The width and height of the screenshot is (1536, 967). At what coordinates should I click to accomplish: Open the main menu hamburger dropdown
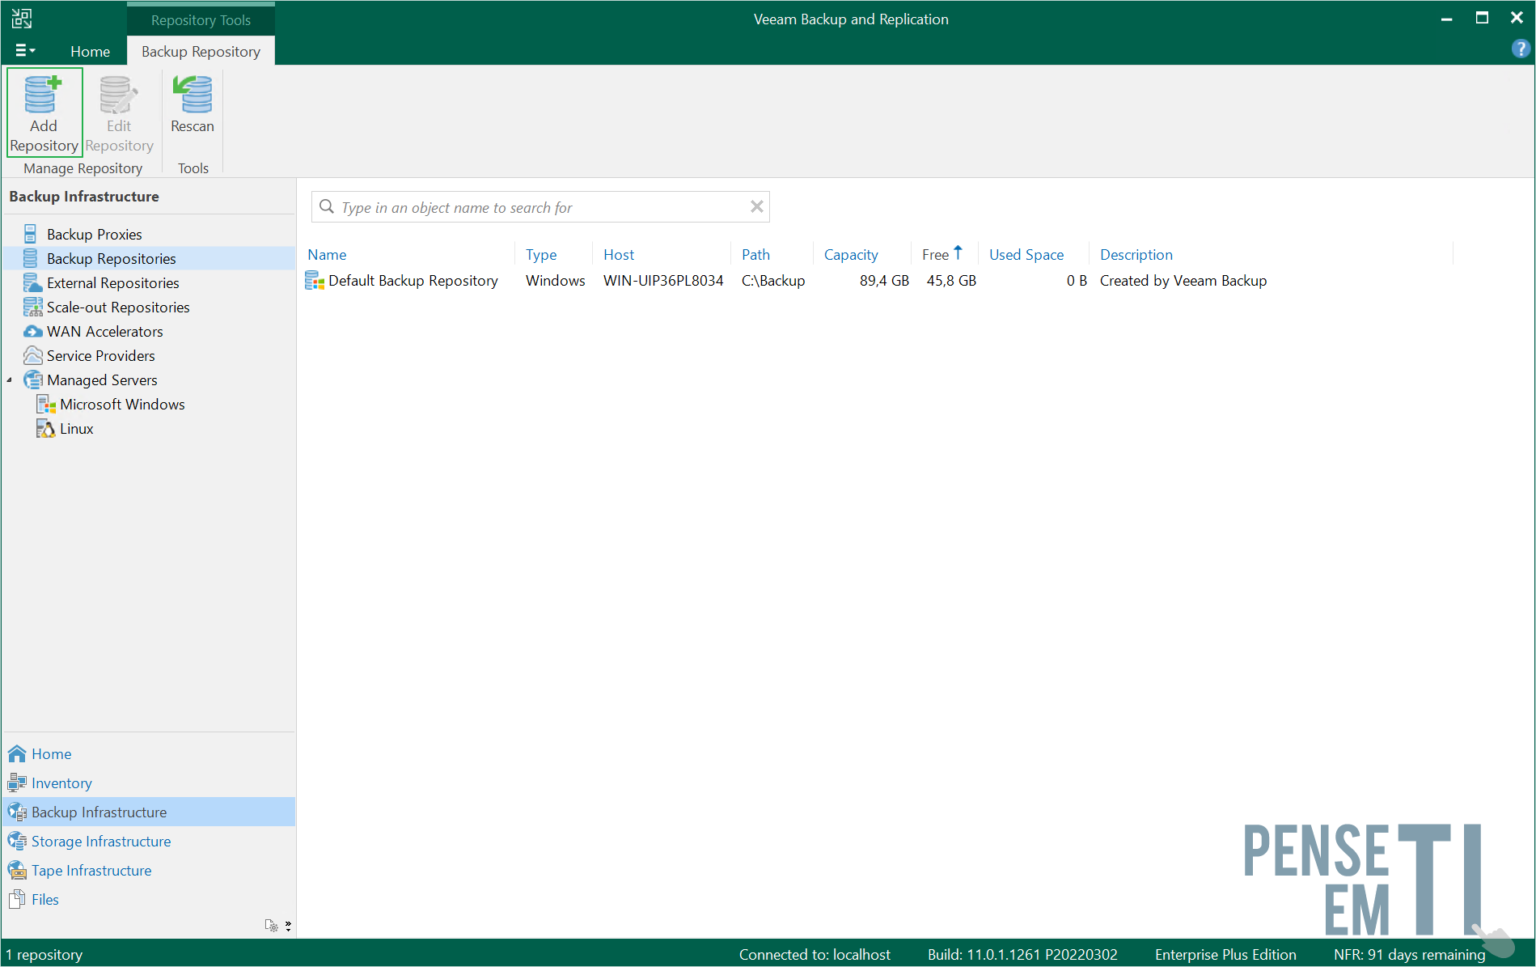pyautogui.click(x=24, y=50)
